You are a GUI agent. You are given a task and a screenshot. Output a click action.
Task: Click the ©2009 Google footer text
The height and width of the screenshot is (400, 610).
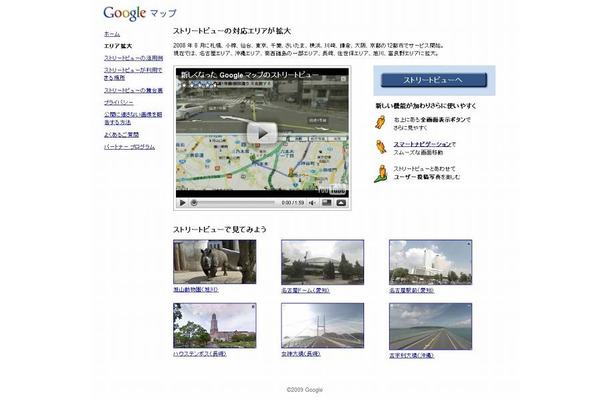tap(305, 389)
